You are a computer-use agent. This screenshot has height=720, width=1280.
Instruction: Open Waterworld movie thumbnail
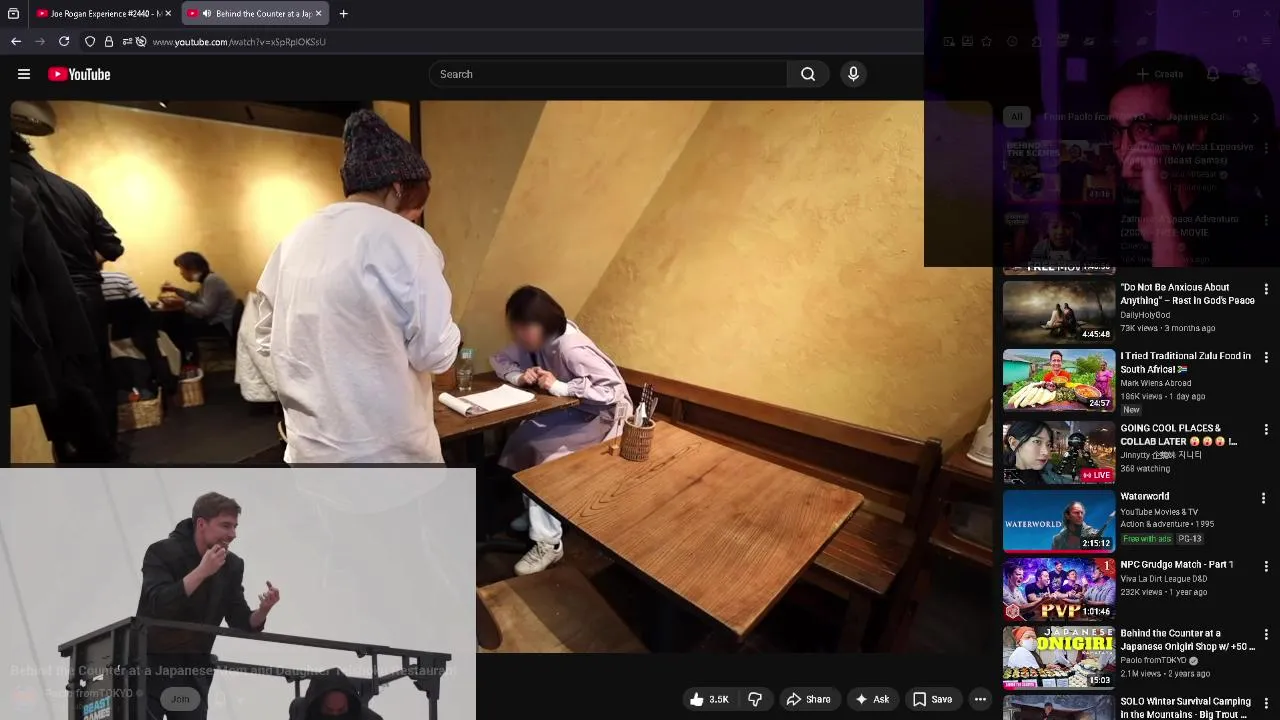(x=1059, y=521)
